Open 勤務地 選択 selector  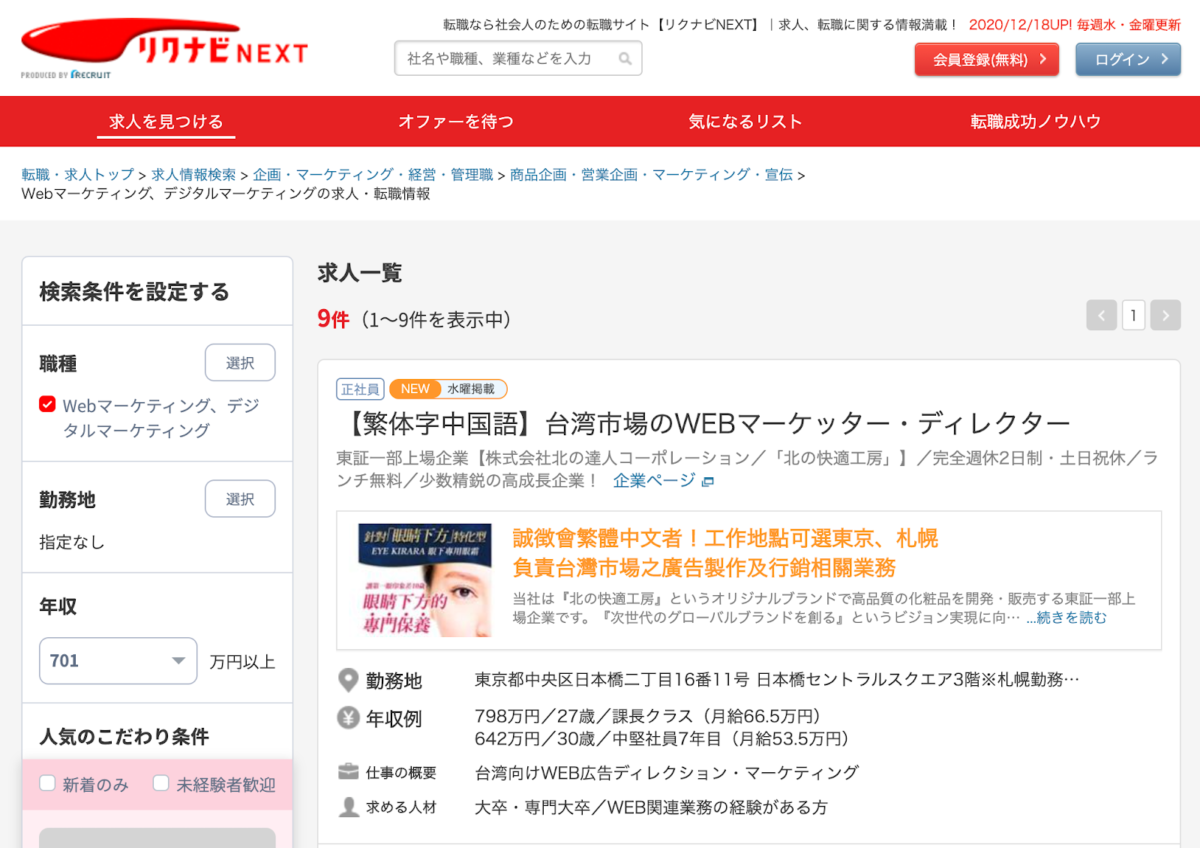point(240,499)
